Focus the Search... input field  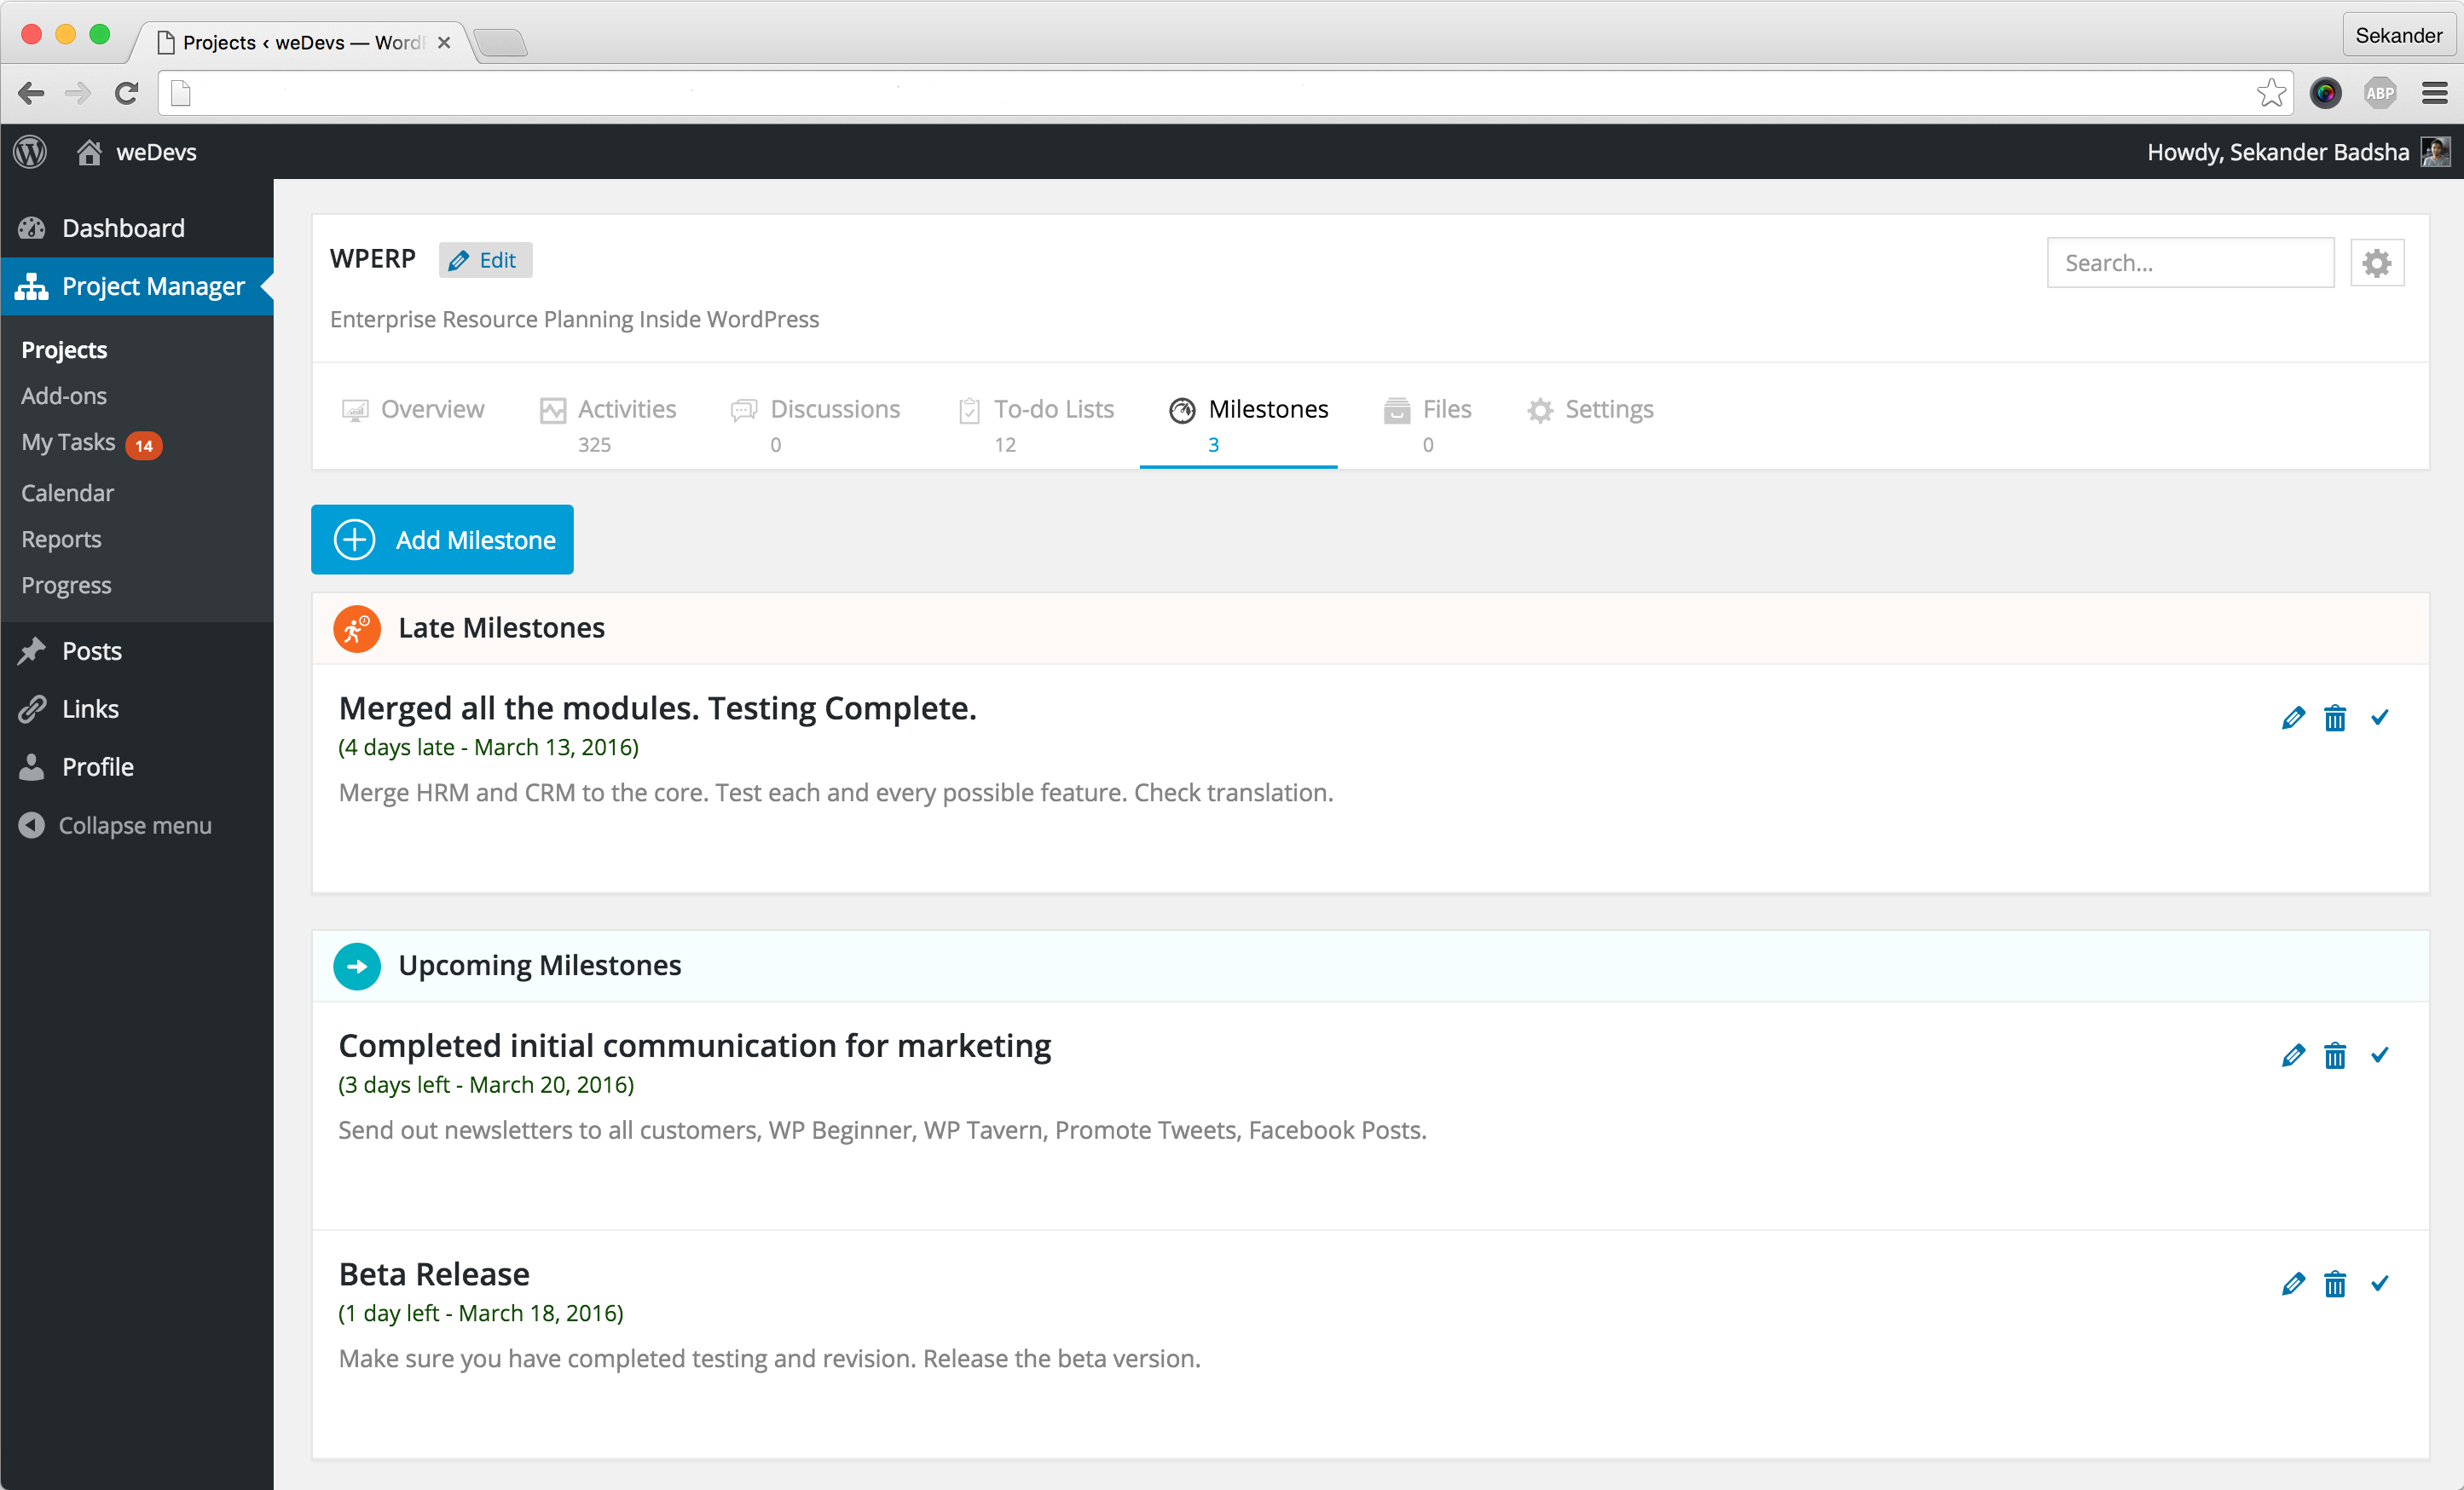pyautogui.click(x=2190, y=263)
